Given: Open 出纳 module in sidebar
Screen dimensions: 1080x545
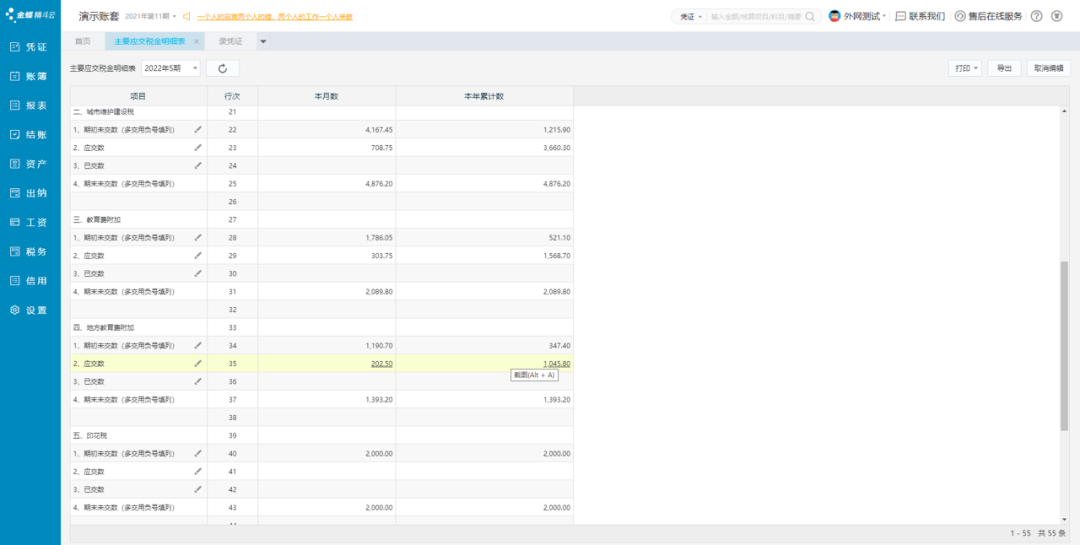Looking at the screenshot, I should point(30,193).
